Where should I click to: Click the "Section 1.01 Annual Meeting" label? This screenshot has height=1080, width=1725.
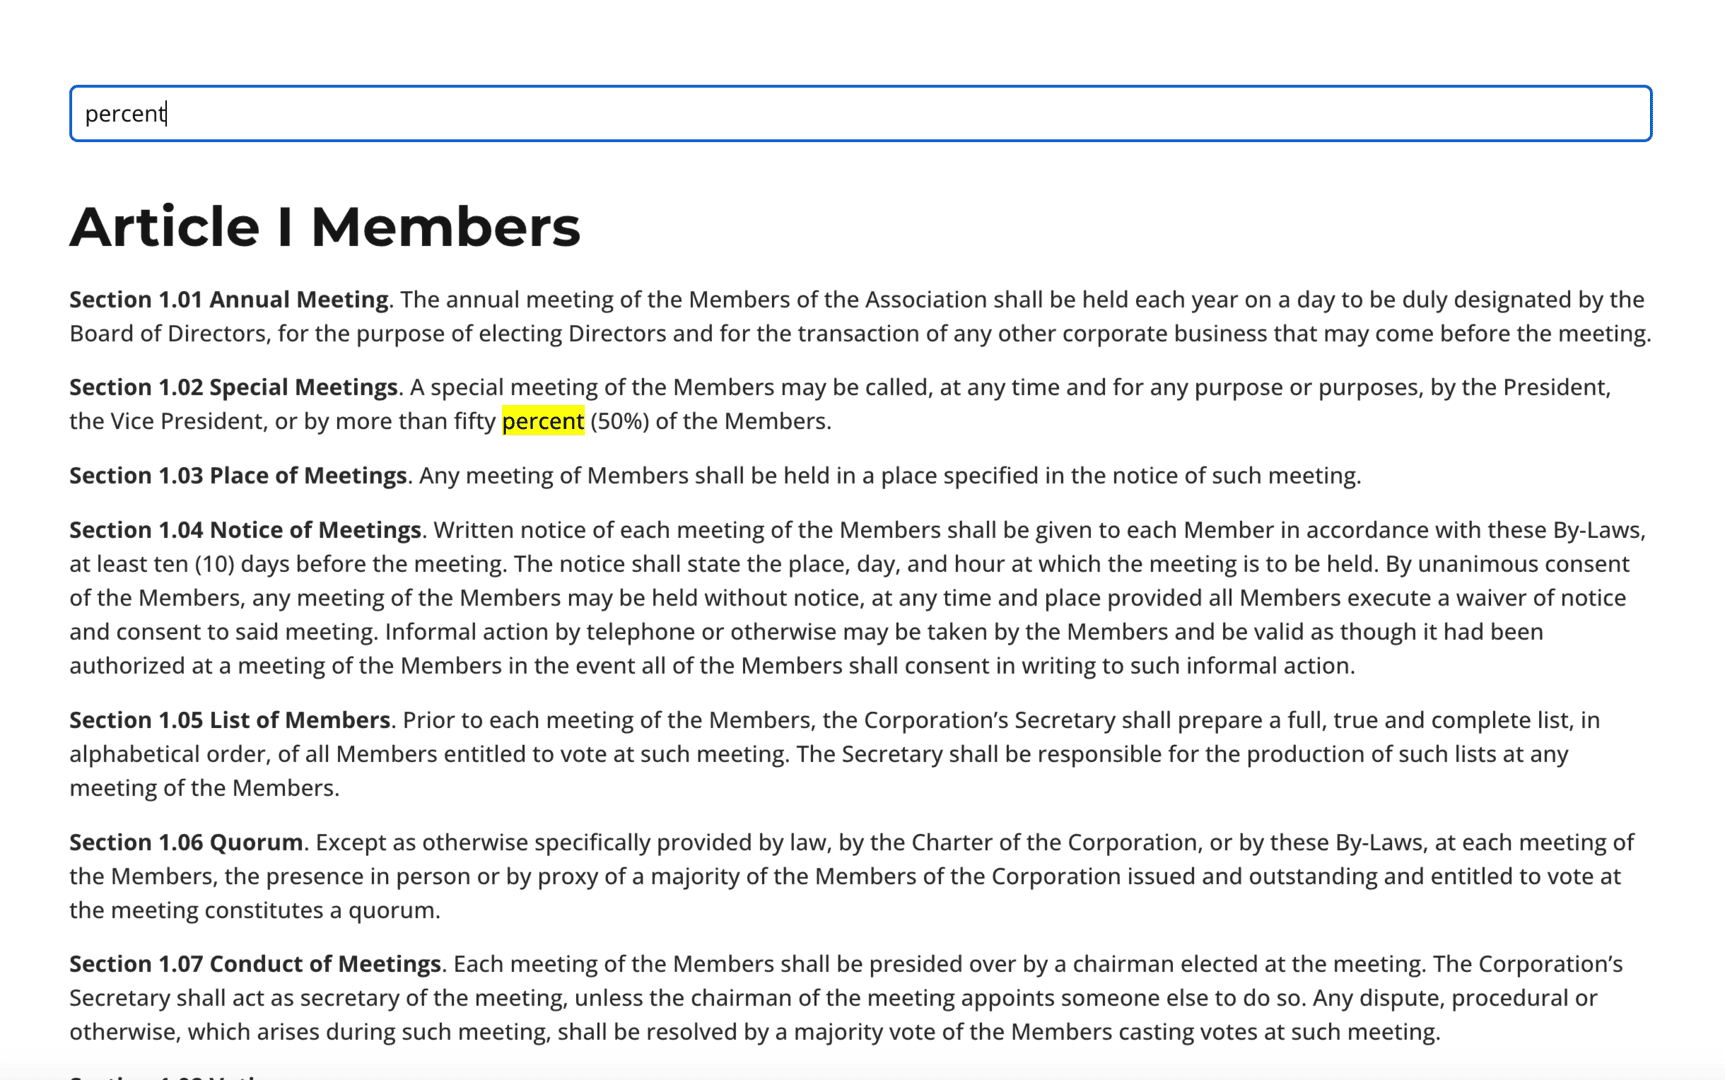[229, 299]
